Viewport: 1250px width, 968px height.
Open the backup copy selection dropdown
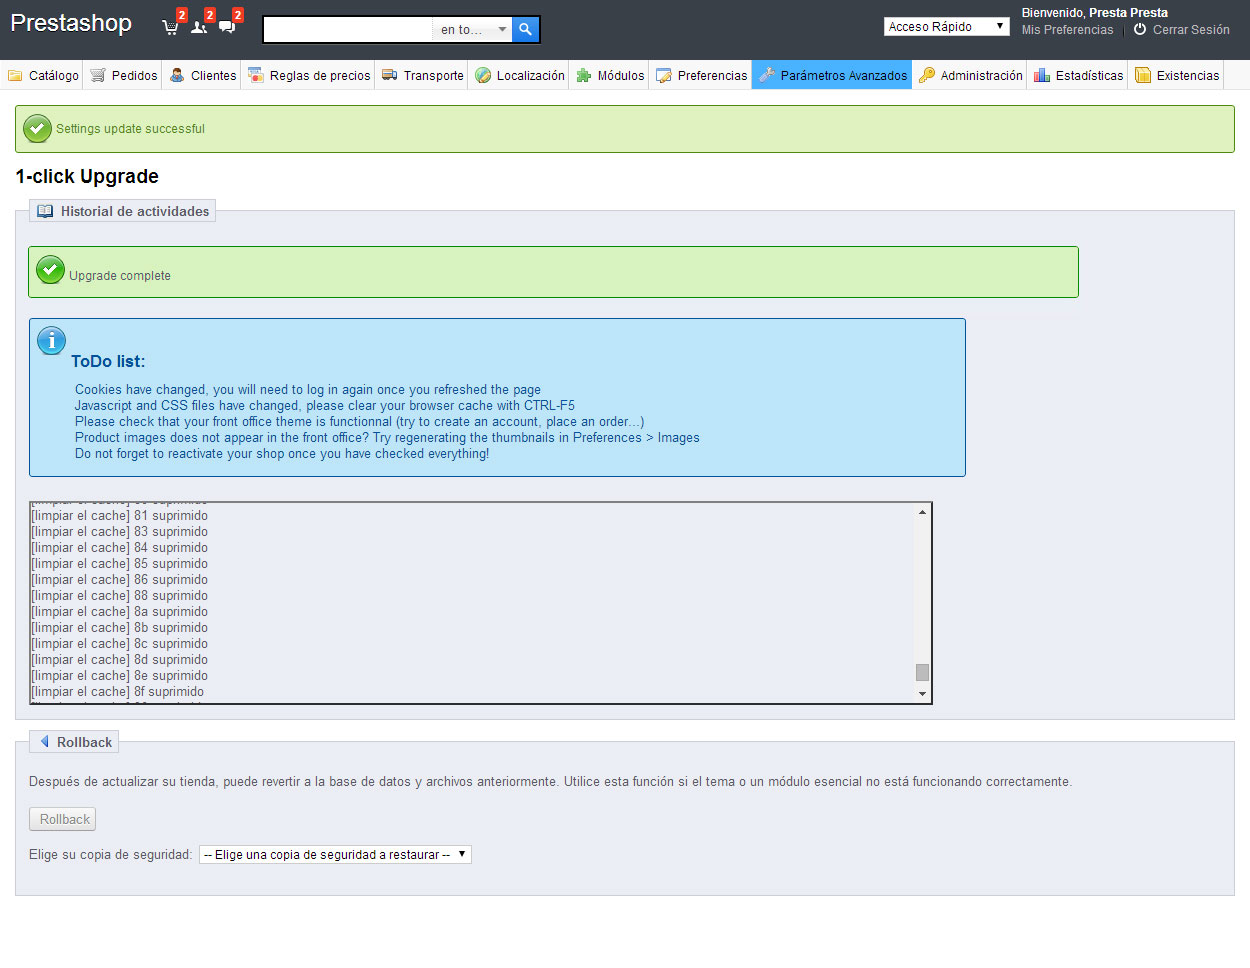(x=335, y=855)
